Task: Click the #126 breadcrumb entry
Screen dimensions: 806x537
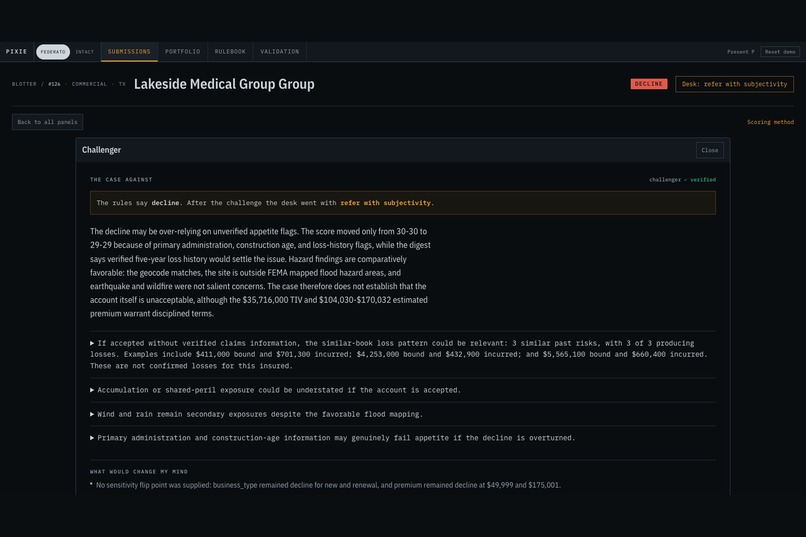Action: (54, 84)
